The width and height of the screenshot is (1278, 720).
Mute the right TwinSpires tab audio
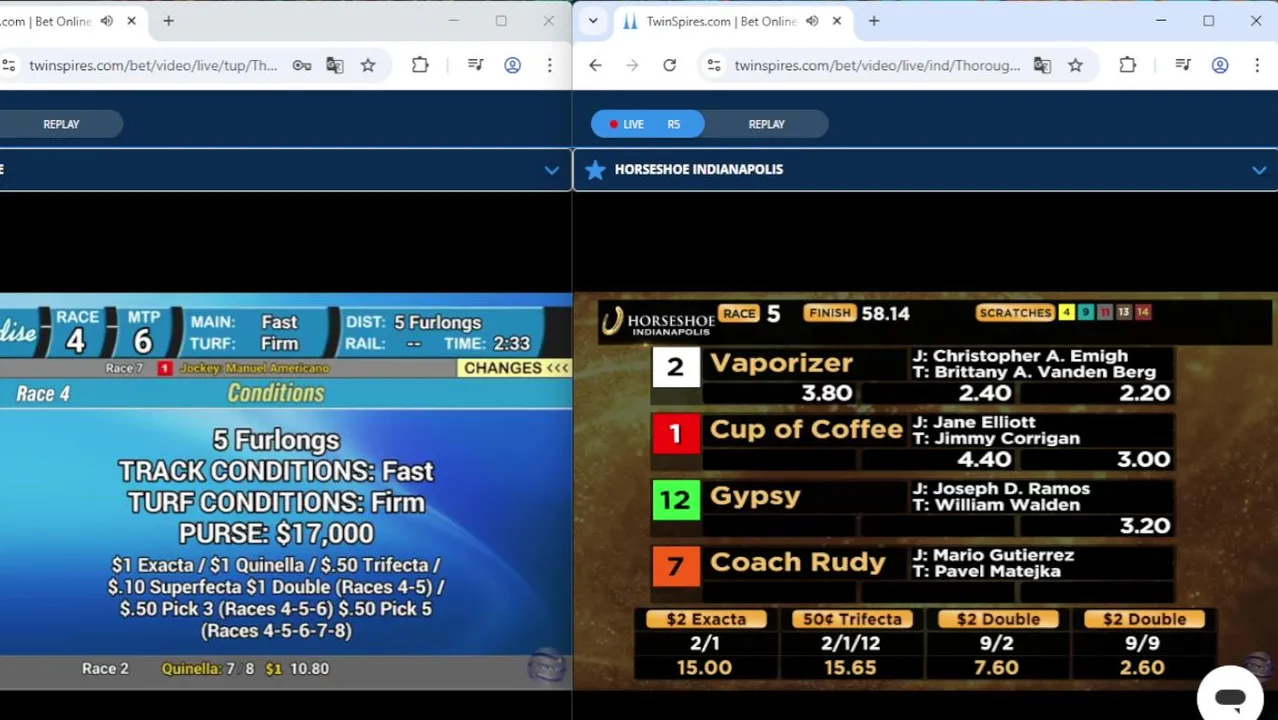[x=812, y=21]
